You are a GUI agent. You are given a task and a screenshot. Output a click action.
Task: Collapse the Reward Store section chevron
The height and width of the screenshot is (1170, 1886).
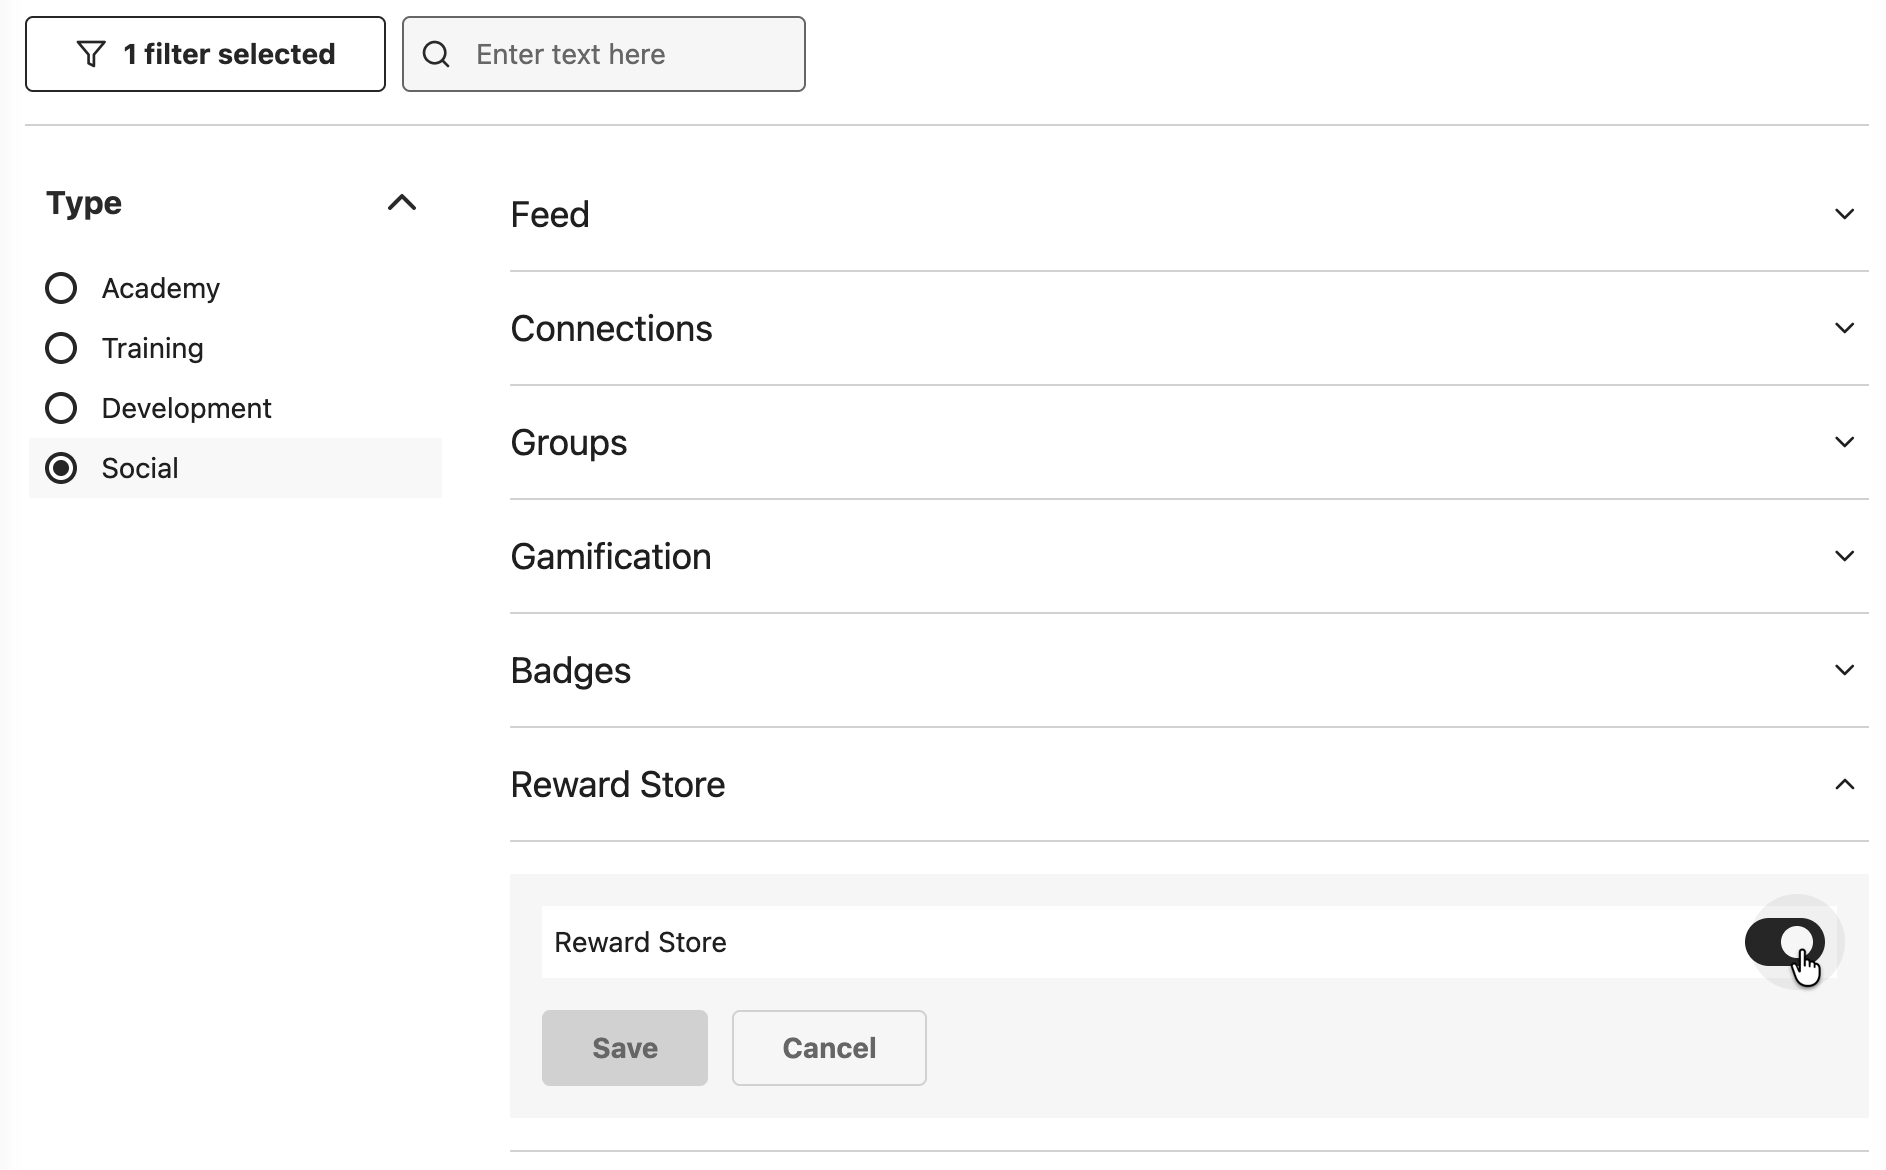coord(1845,785)
